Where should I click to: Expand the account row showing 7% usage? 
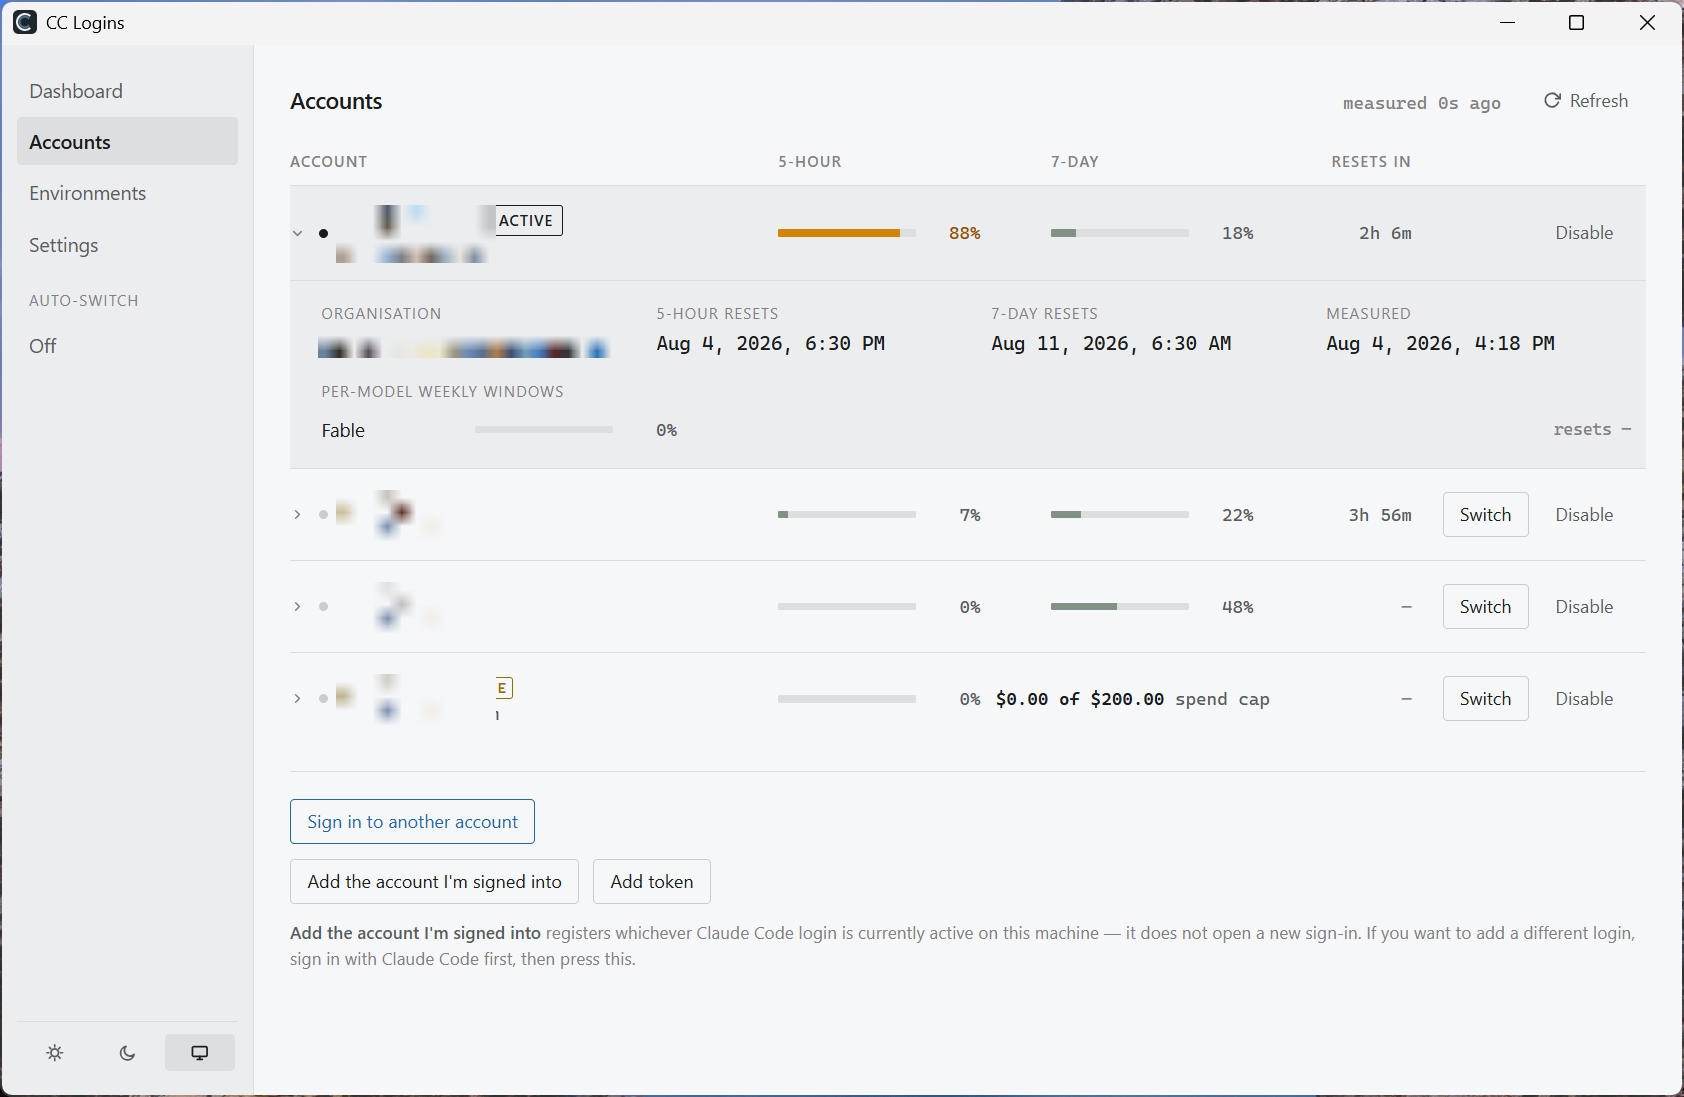point(297,515)
